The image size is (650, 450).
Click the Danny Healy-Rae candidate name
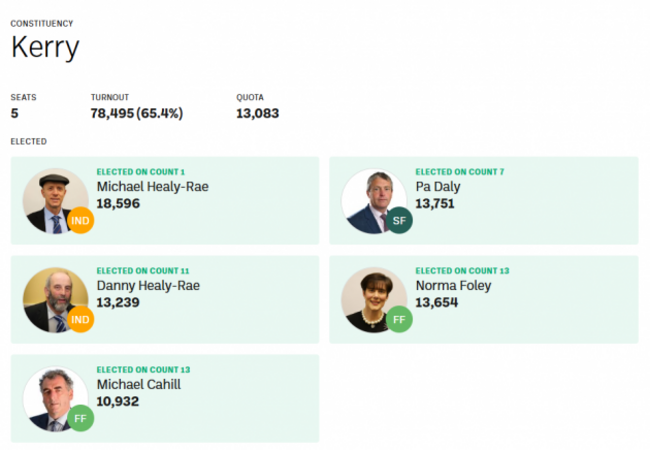coord(148,285)
